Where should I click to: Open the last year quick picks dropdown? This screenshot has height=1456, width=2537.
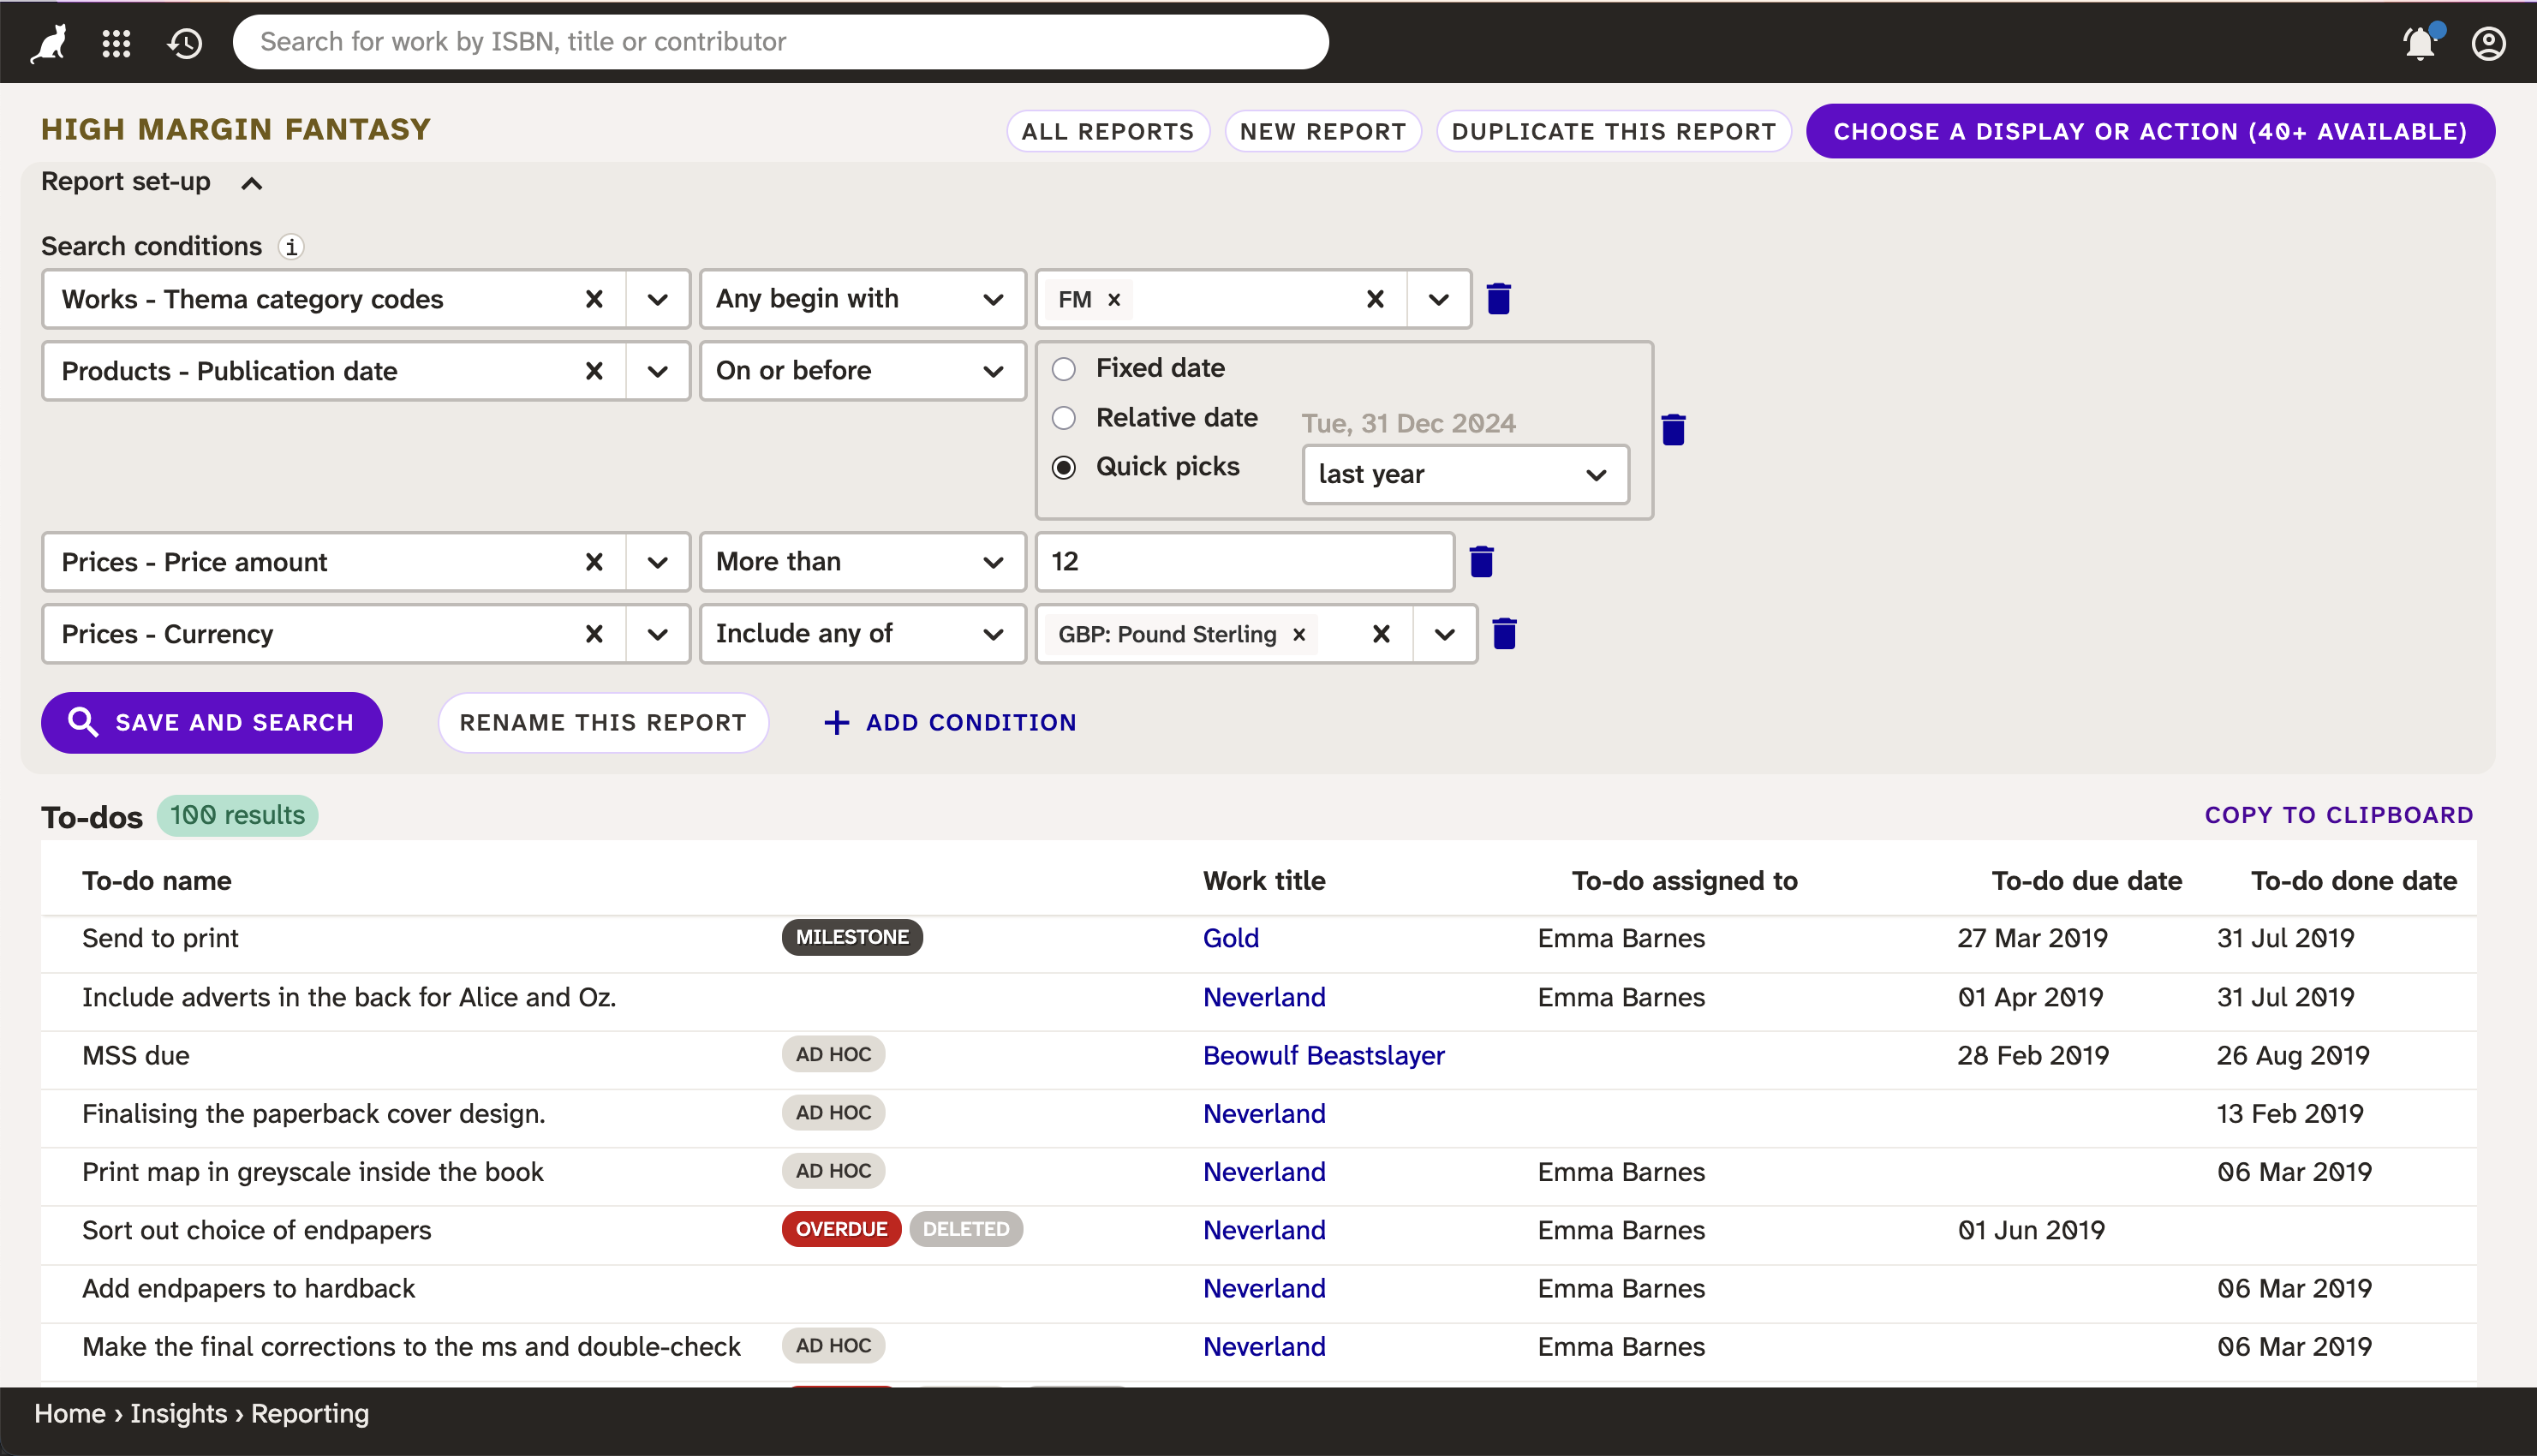[x=1465, y=474]
